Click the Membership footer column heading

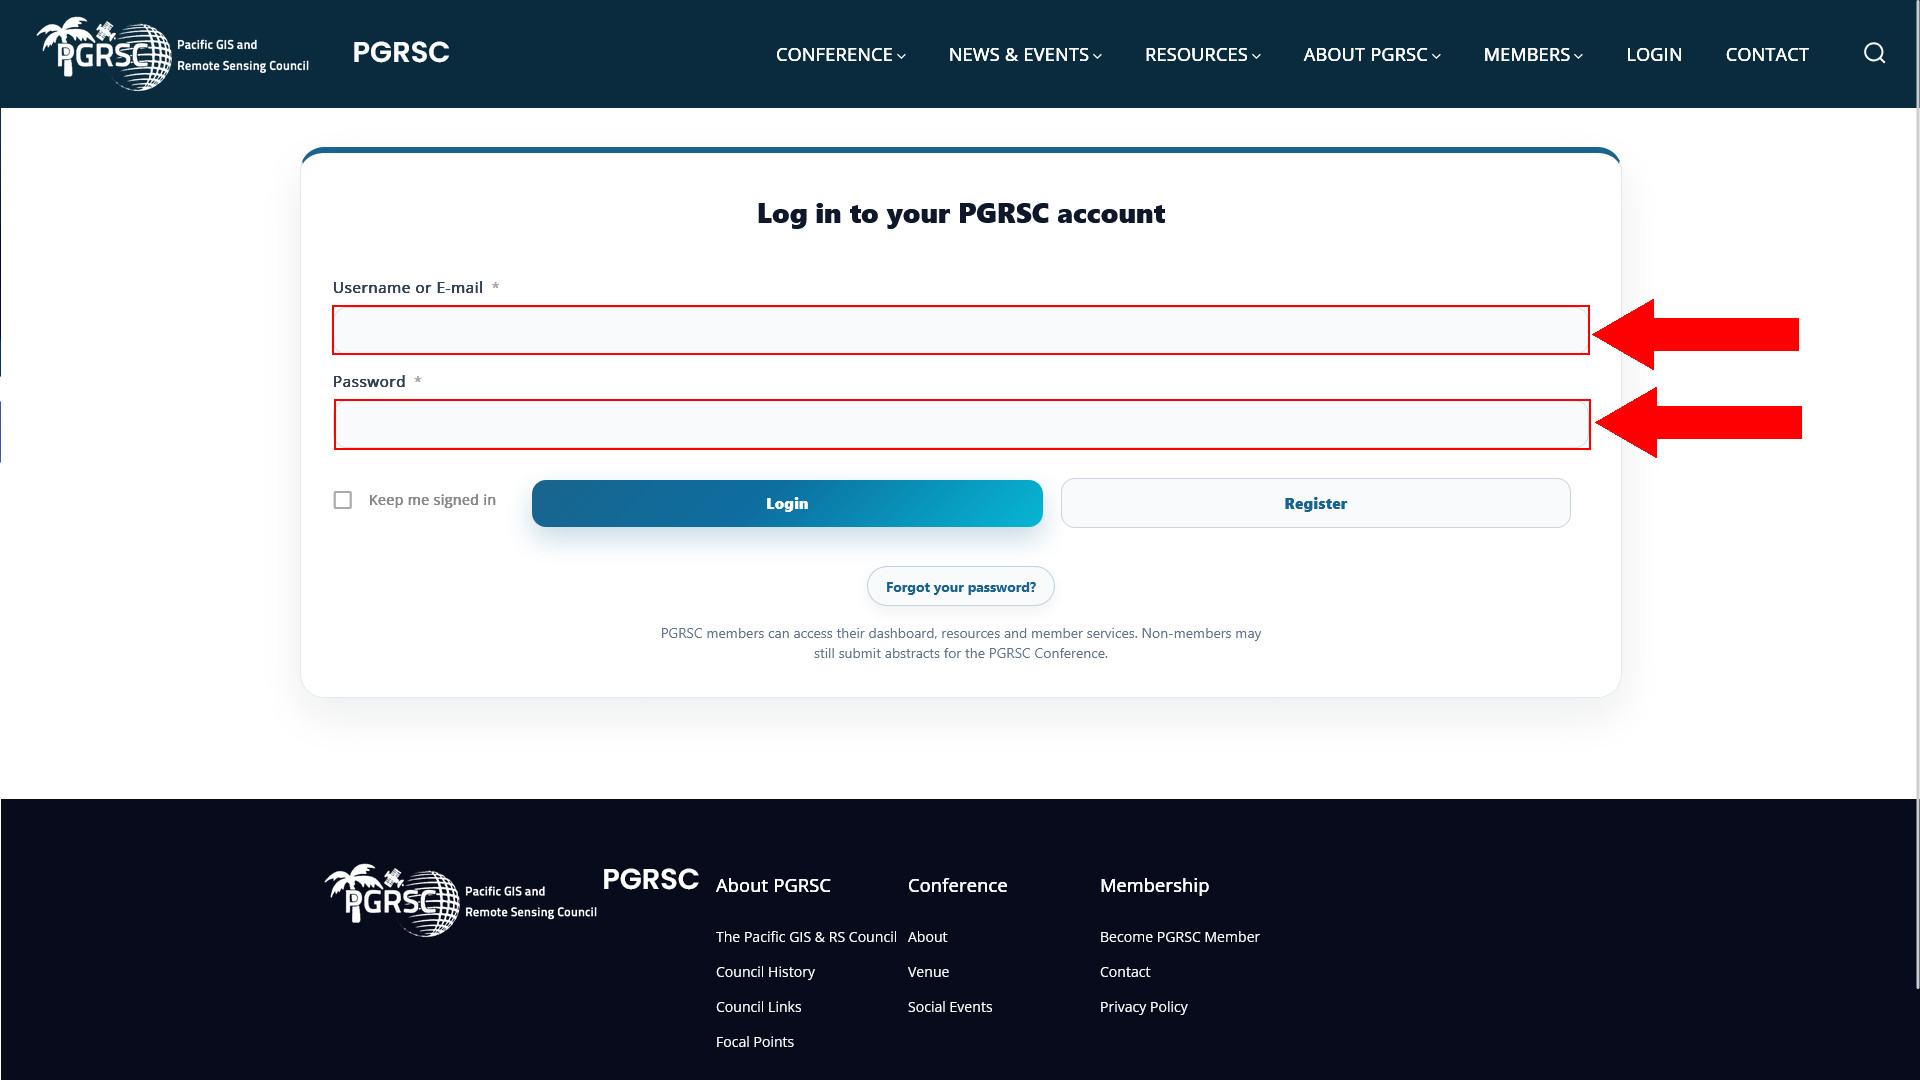1155,885
